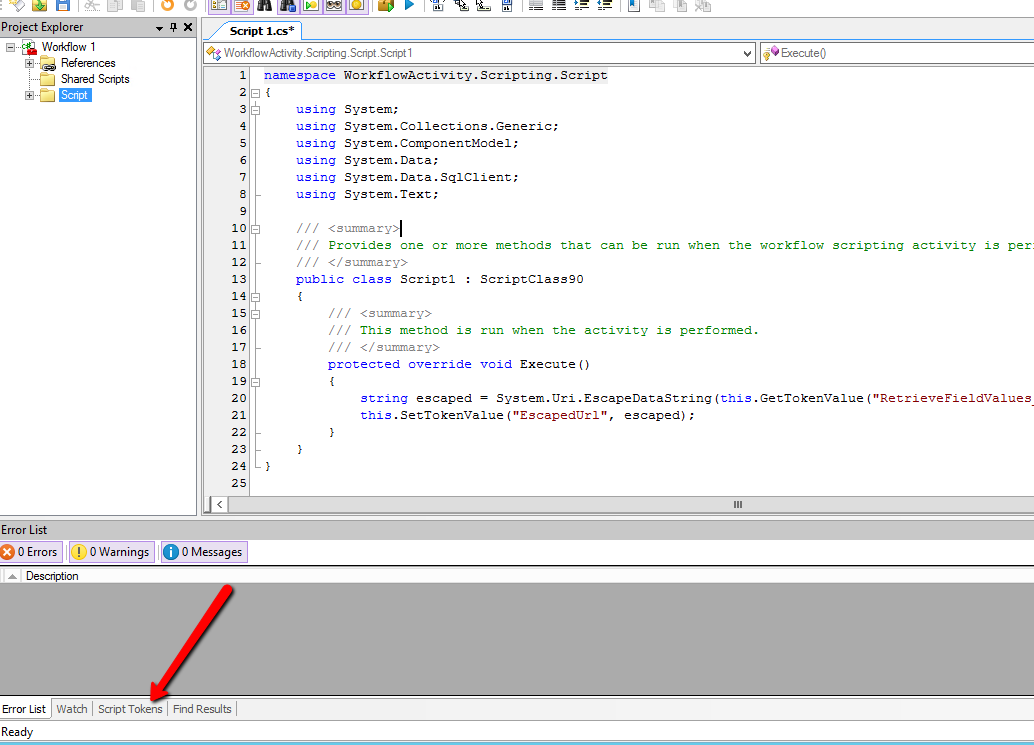Expand the Script folder tree node
The height and width of the screenshot is (745, 1034).
pyautogui.click(x=29, y=96)
